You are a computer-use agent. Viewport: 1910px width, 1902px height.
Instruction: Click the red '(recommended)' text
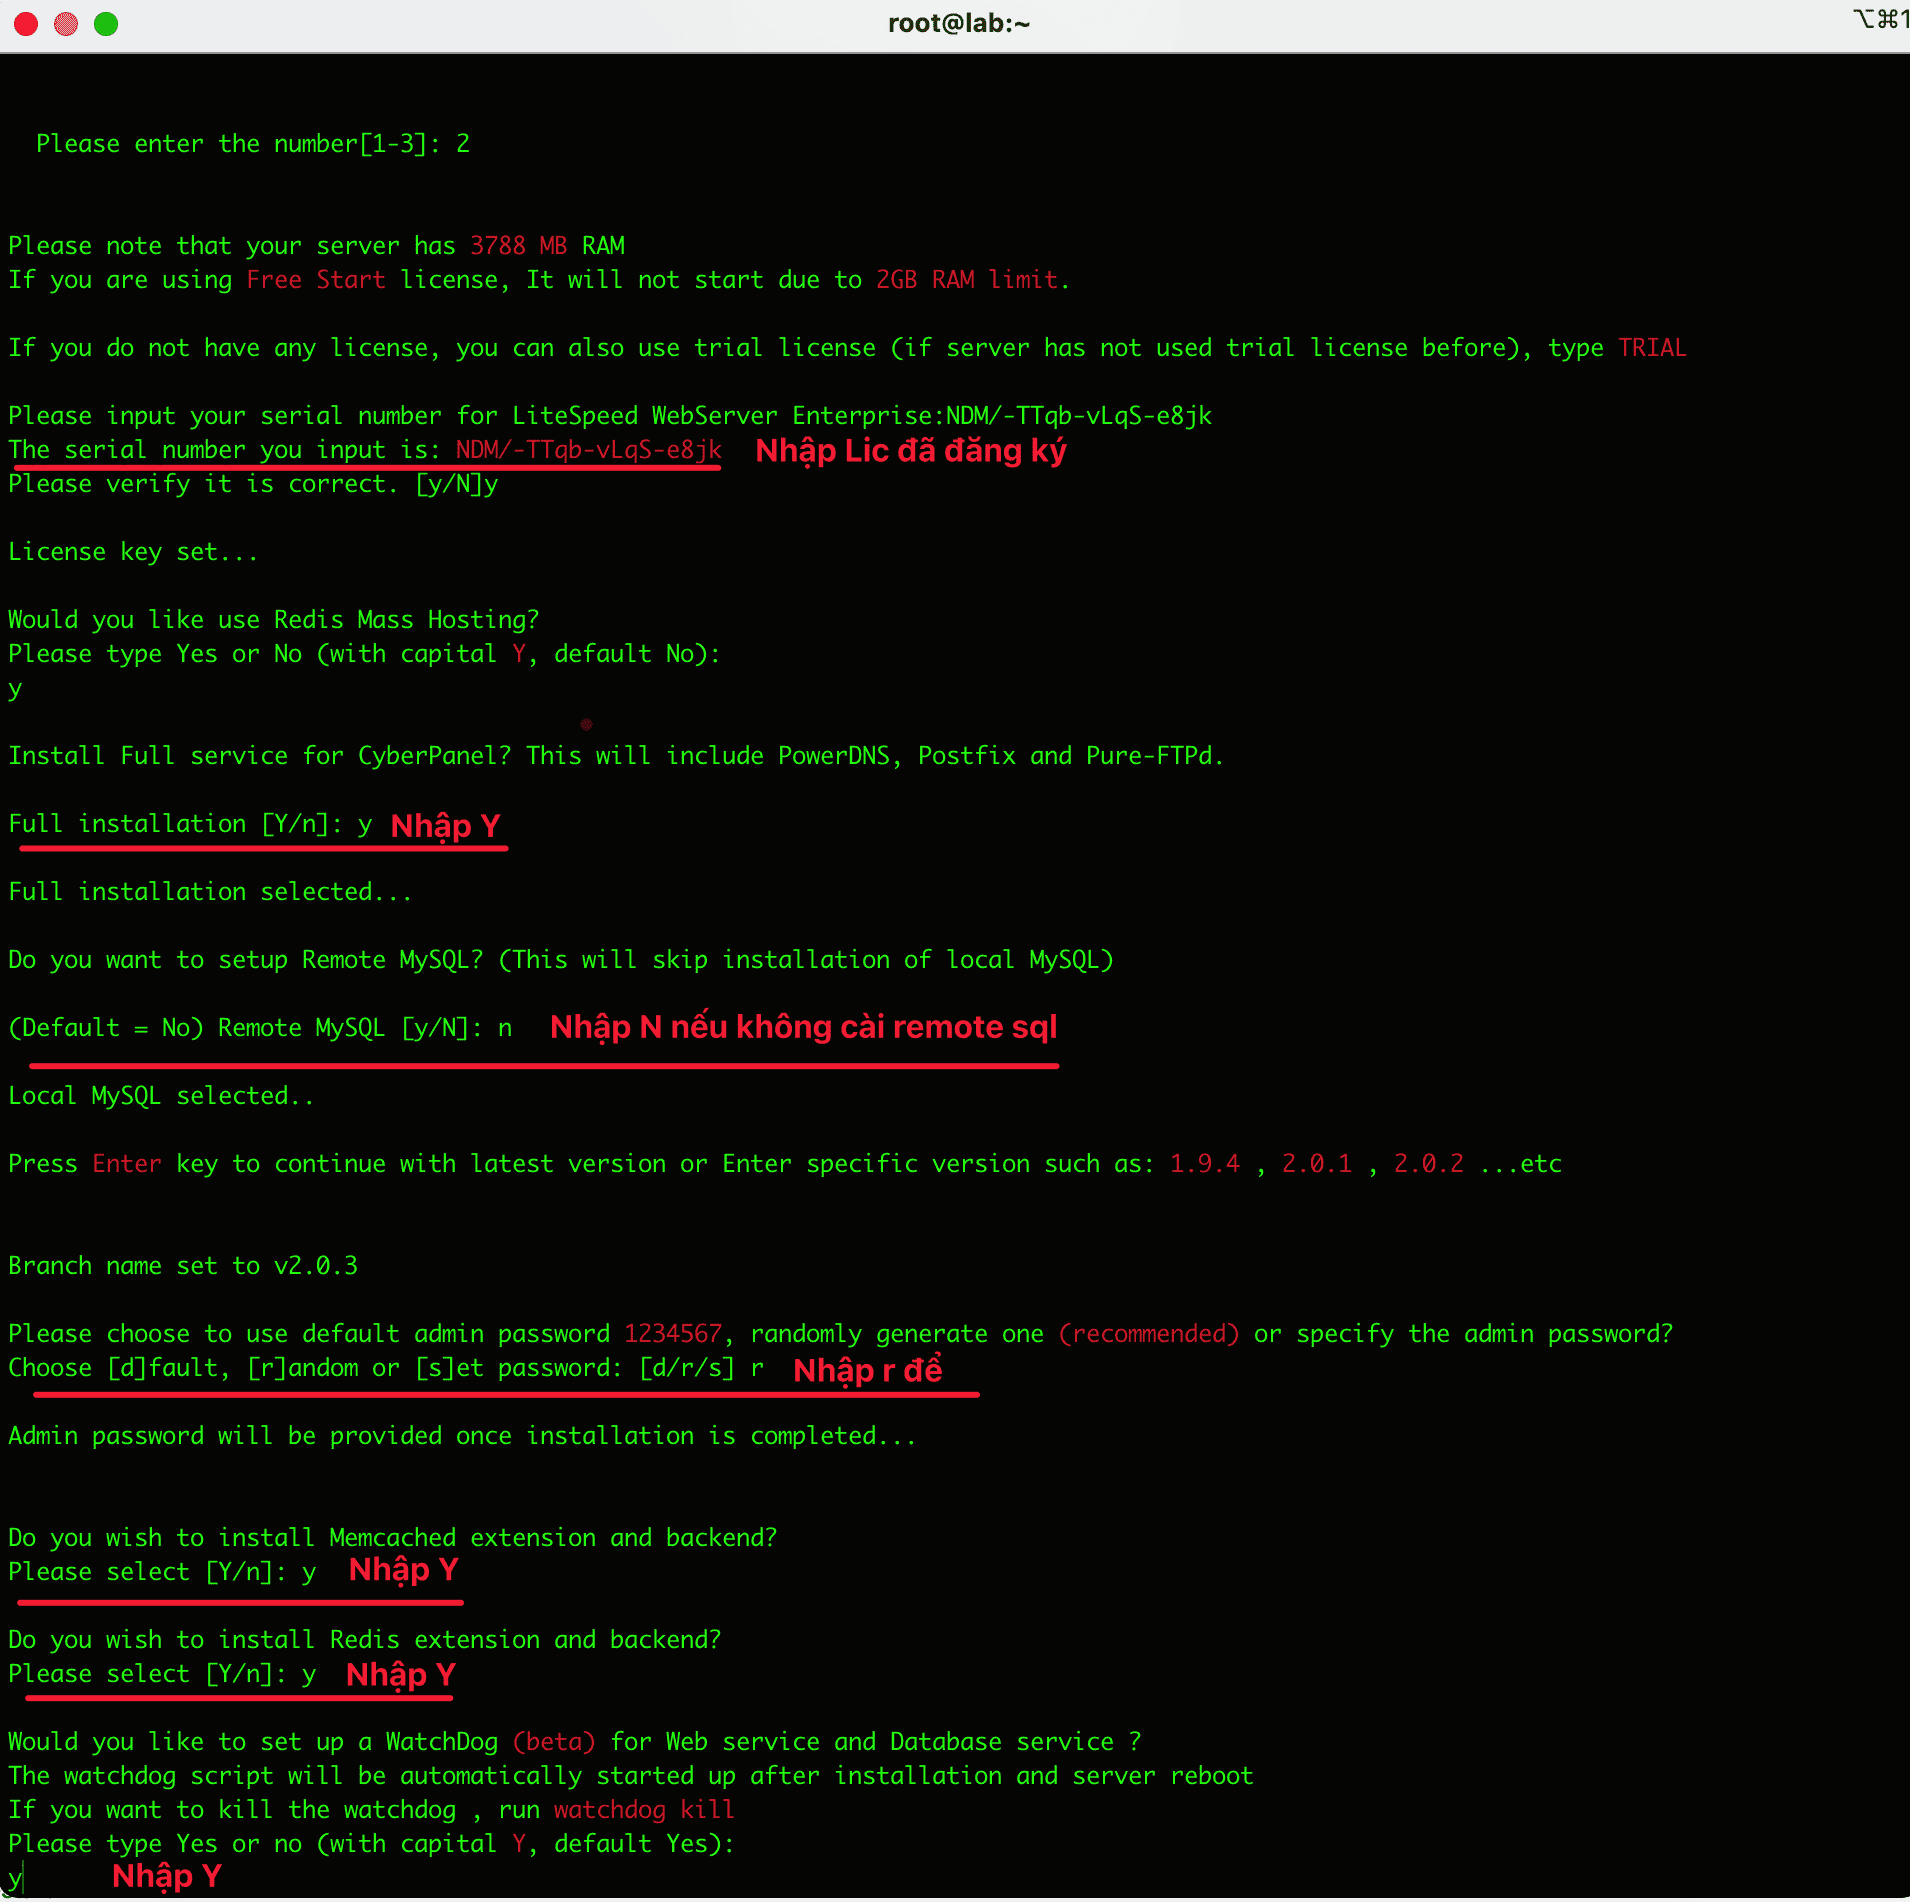tap(1149, 1334)
